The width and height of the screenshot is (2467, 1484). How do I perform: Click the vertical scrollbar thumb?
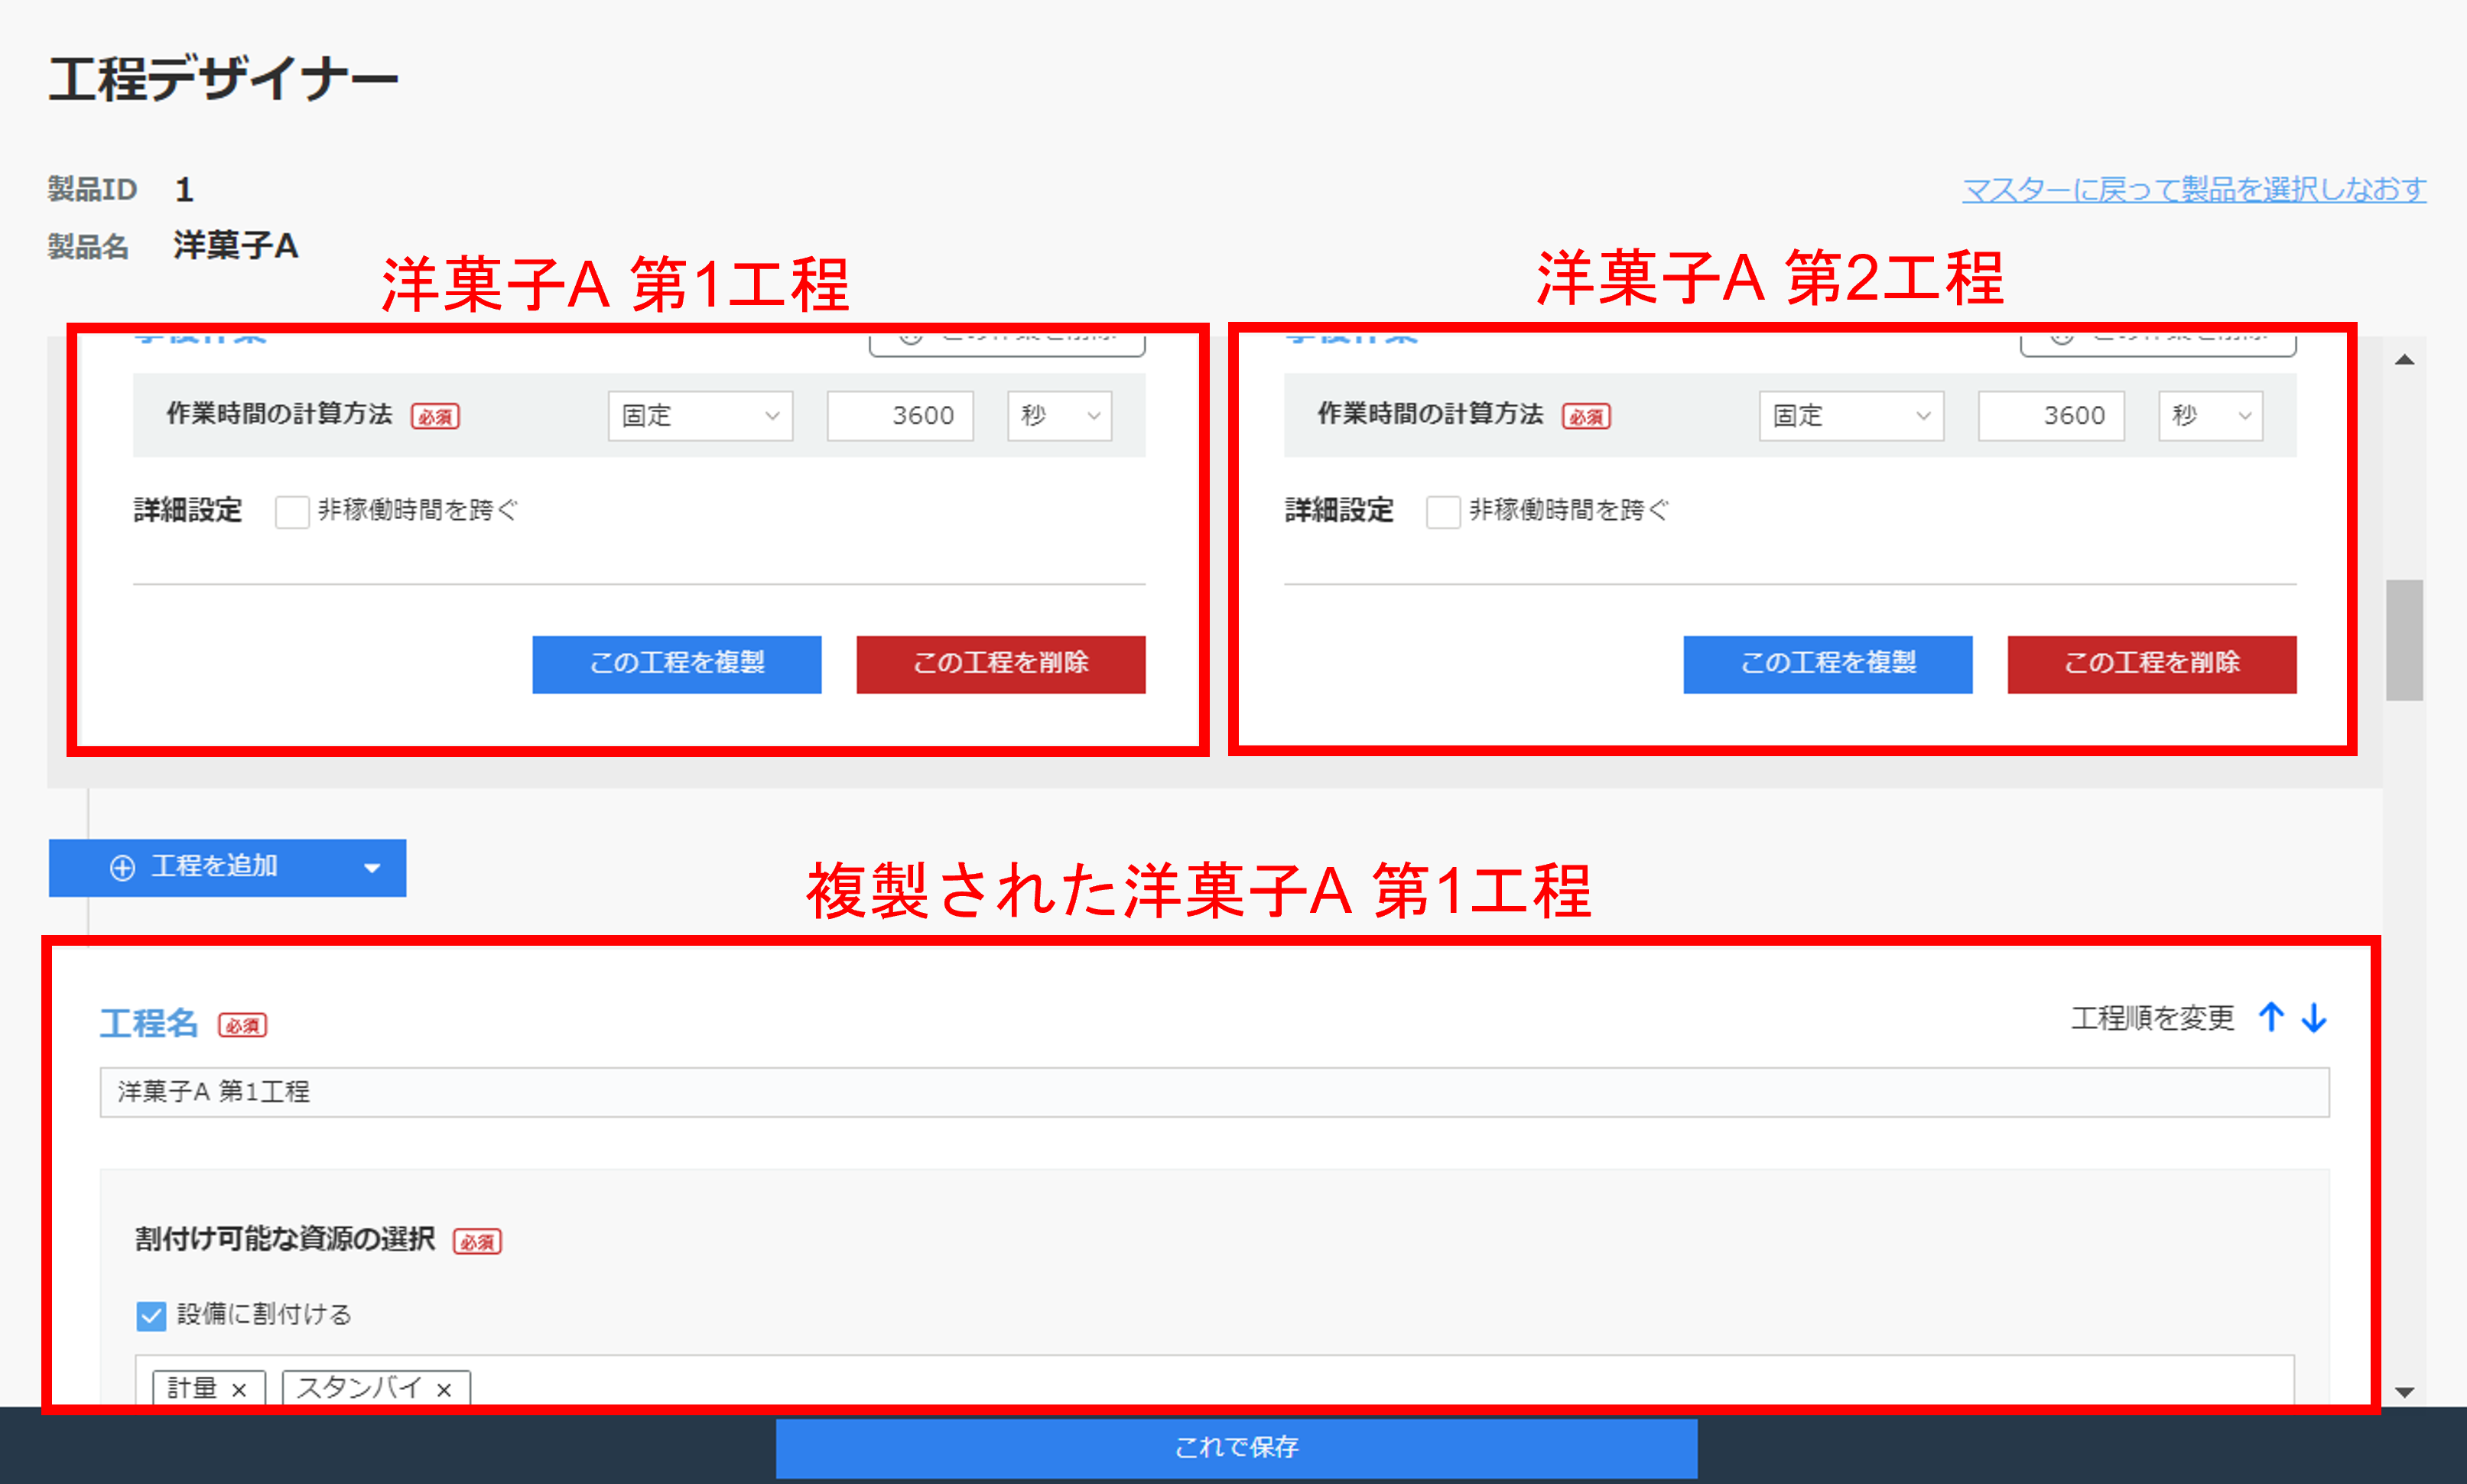pyautogui.click(x=2404, y=640)
